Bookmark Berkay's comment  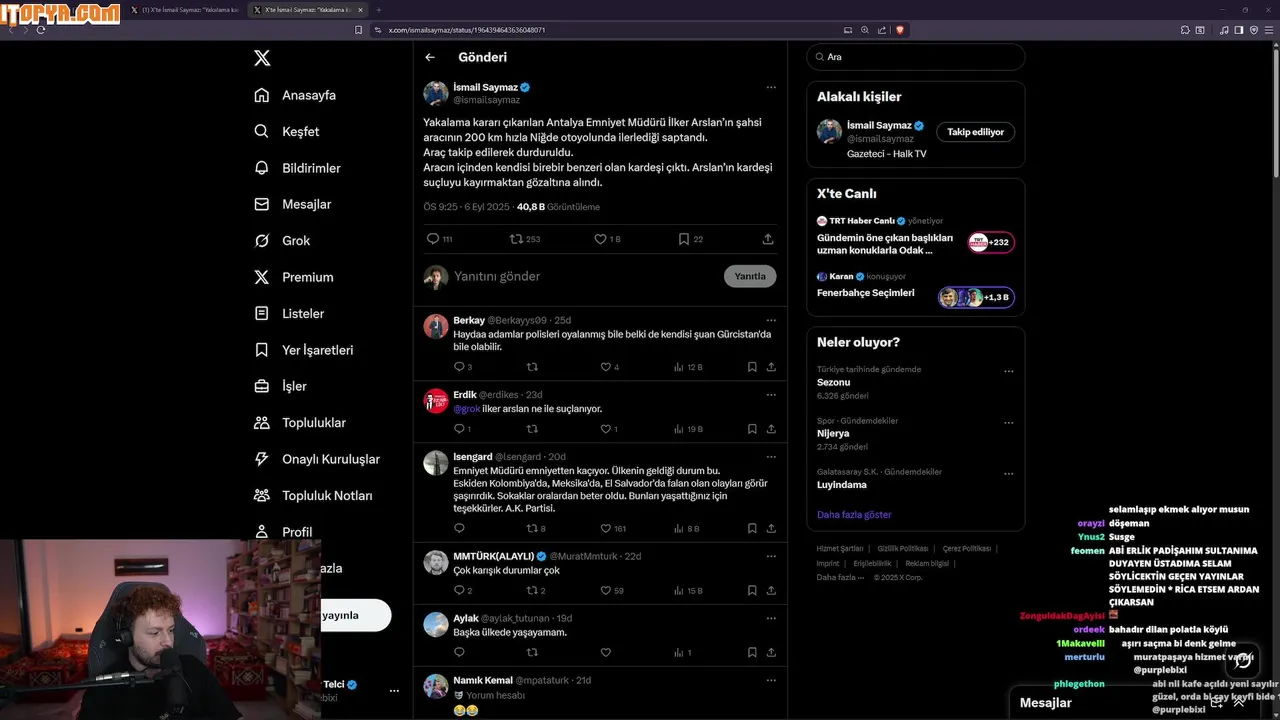(752, 367)
